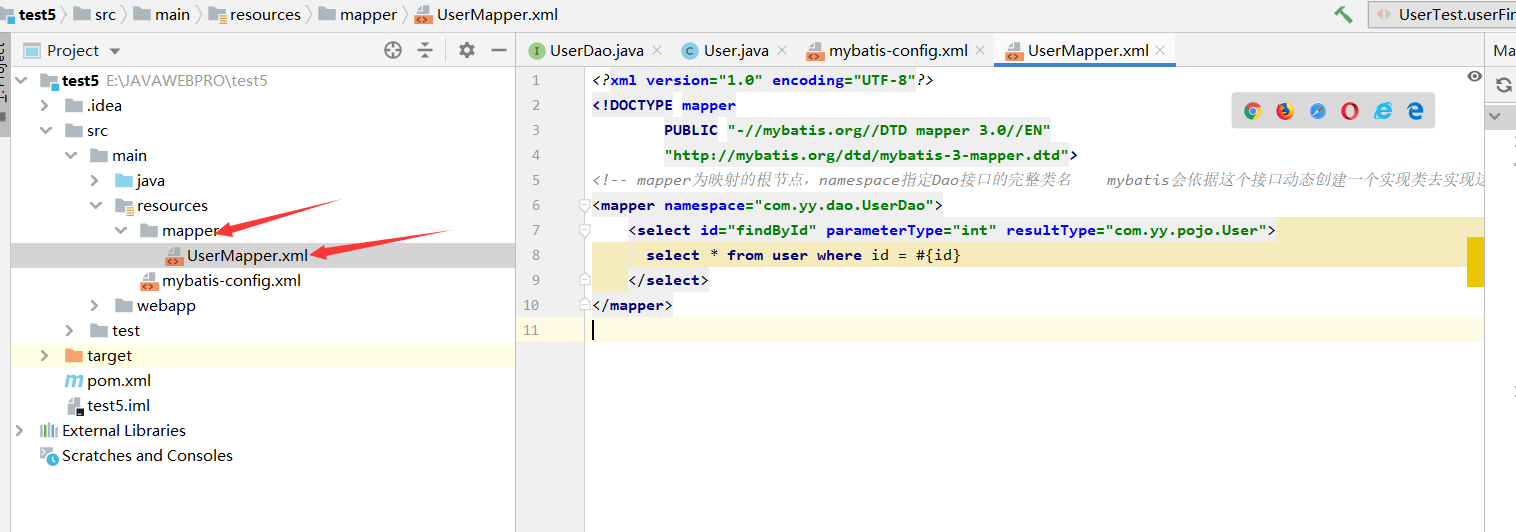Open in Edge browser icon

point(1415,111)
